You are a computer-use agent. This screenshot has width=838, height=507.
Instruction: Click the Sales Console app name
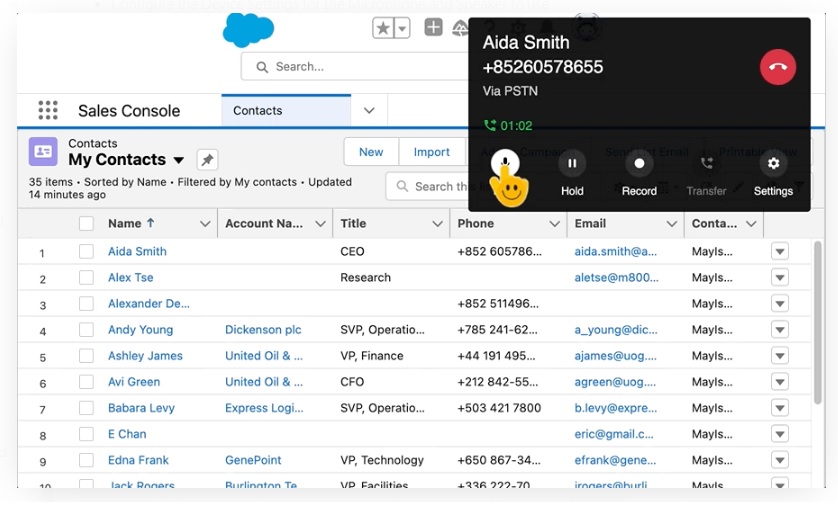pyautogui.click(x=129, y=111)
